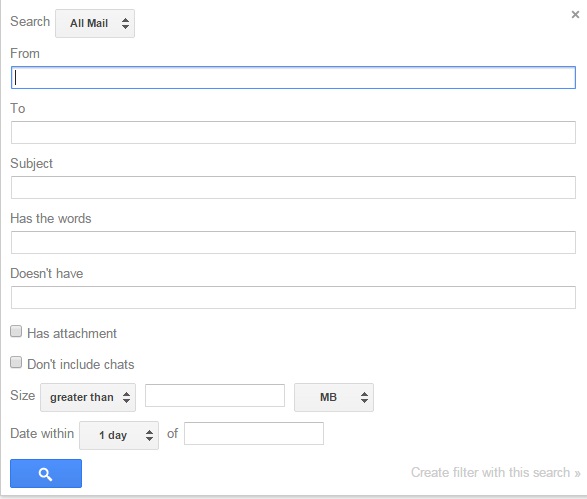This screenshot has width=587, height=499.
Task: Click the Subject field label
Action: (31, 164)
